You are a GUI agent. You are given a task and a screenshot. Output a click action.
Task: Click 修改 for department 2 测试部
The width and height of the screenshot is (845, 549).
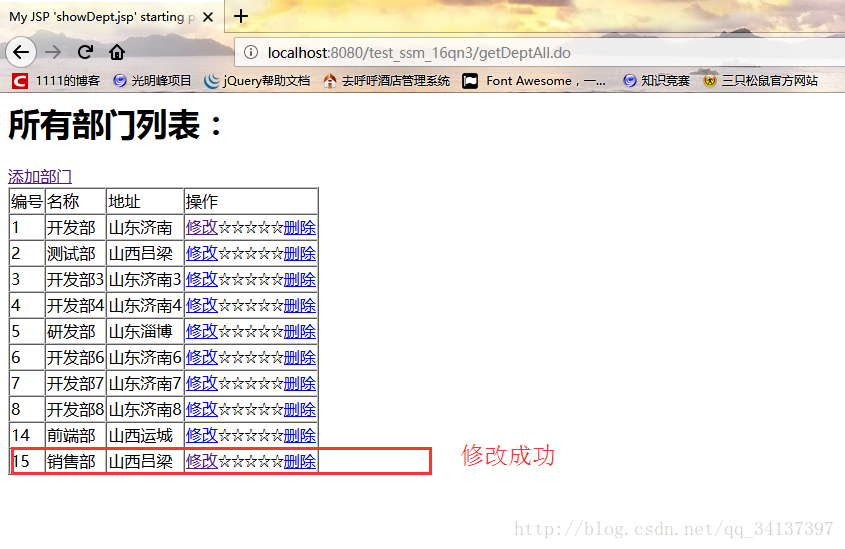click(202, 253)
